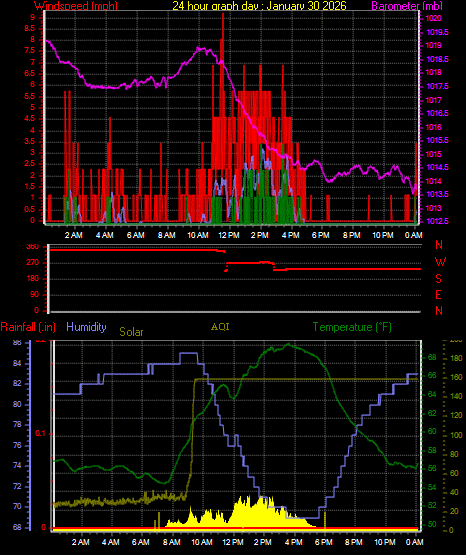Click the 80 humidity axis value
466x555 pixels.
17,404
